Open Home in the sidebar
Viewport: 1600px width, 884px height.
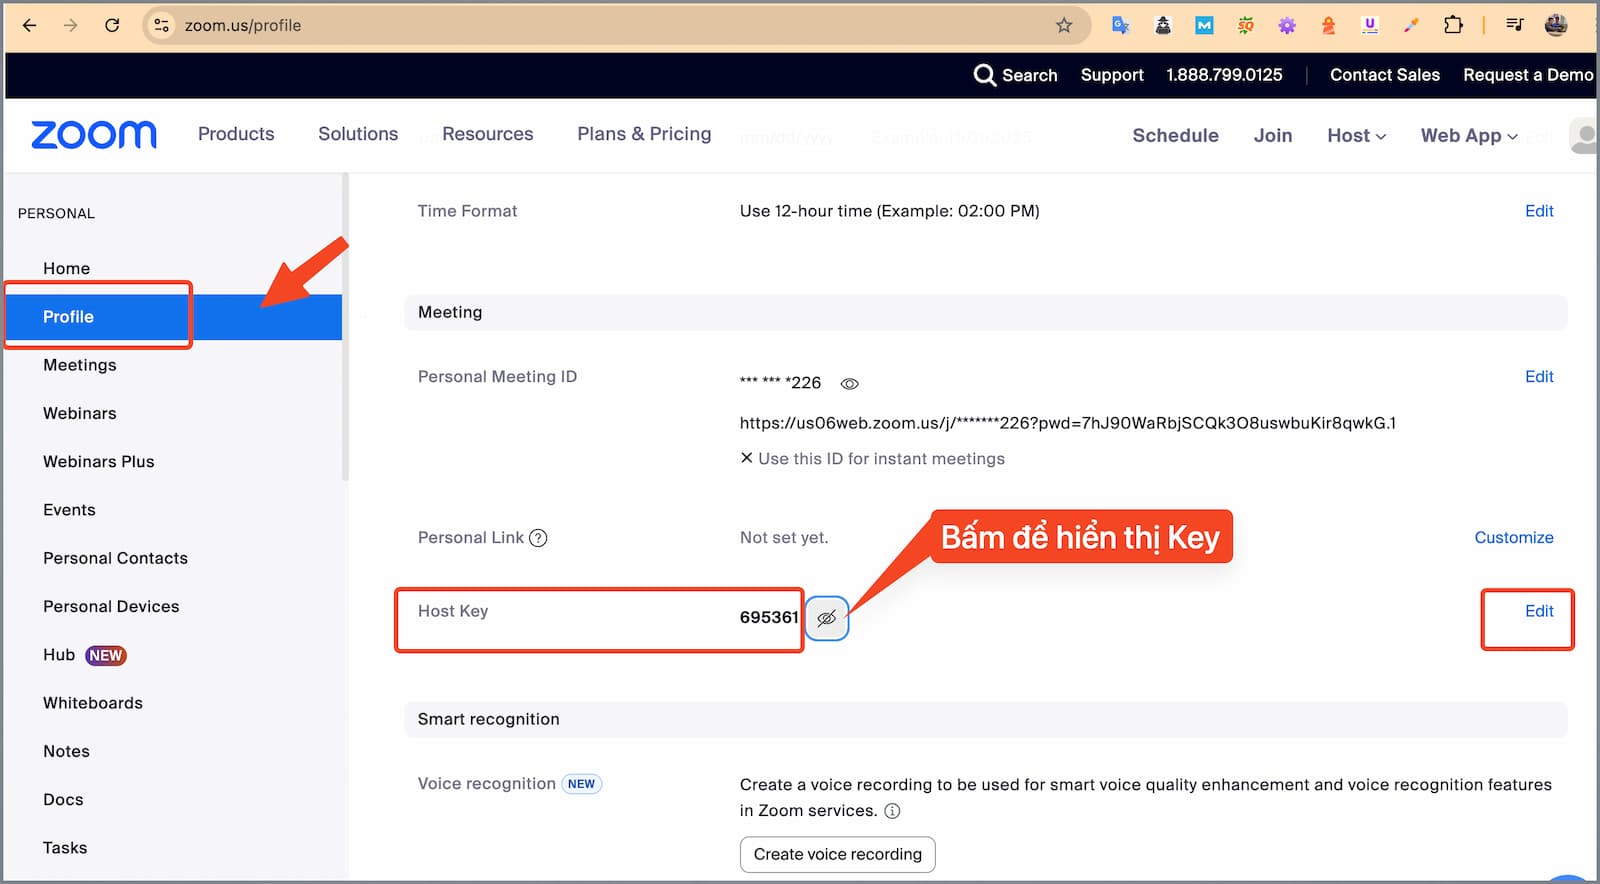(x=67, y=268)
